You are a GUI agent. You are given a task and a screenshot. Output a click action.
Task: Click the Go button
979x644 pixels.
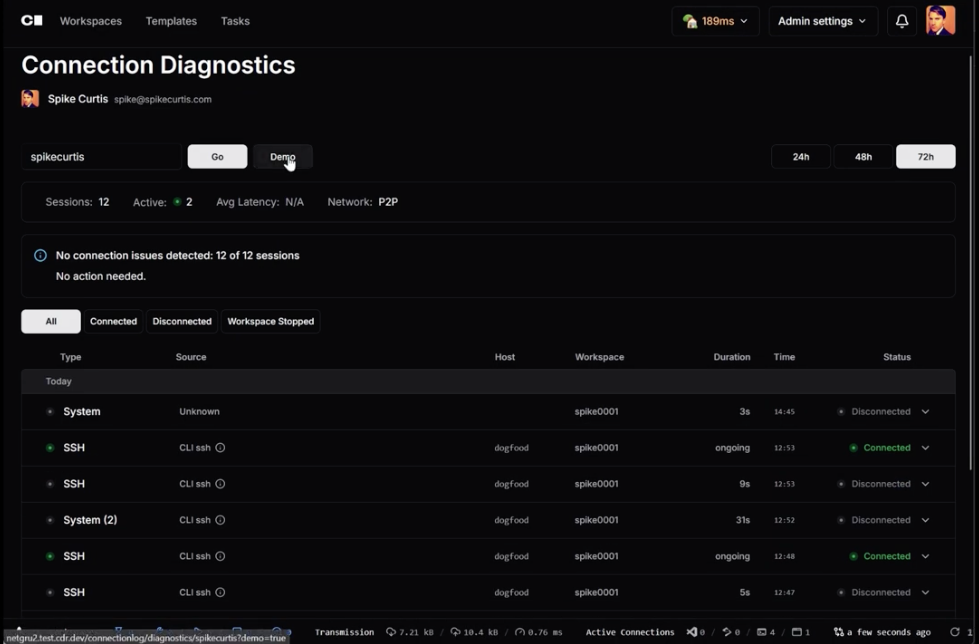coord(217,157)
